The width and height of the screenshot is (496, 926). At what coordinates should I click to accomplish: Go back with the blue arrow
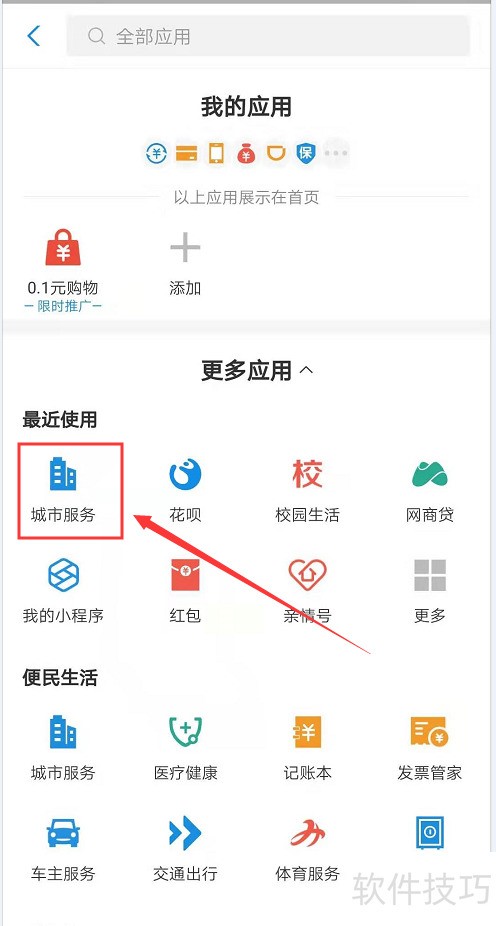click(x=34, y=36)
